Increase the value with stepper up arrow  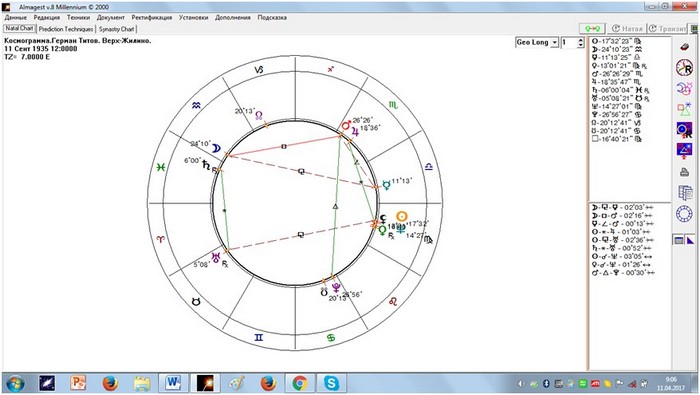coord(580,40)
